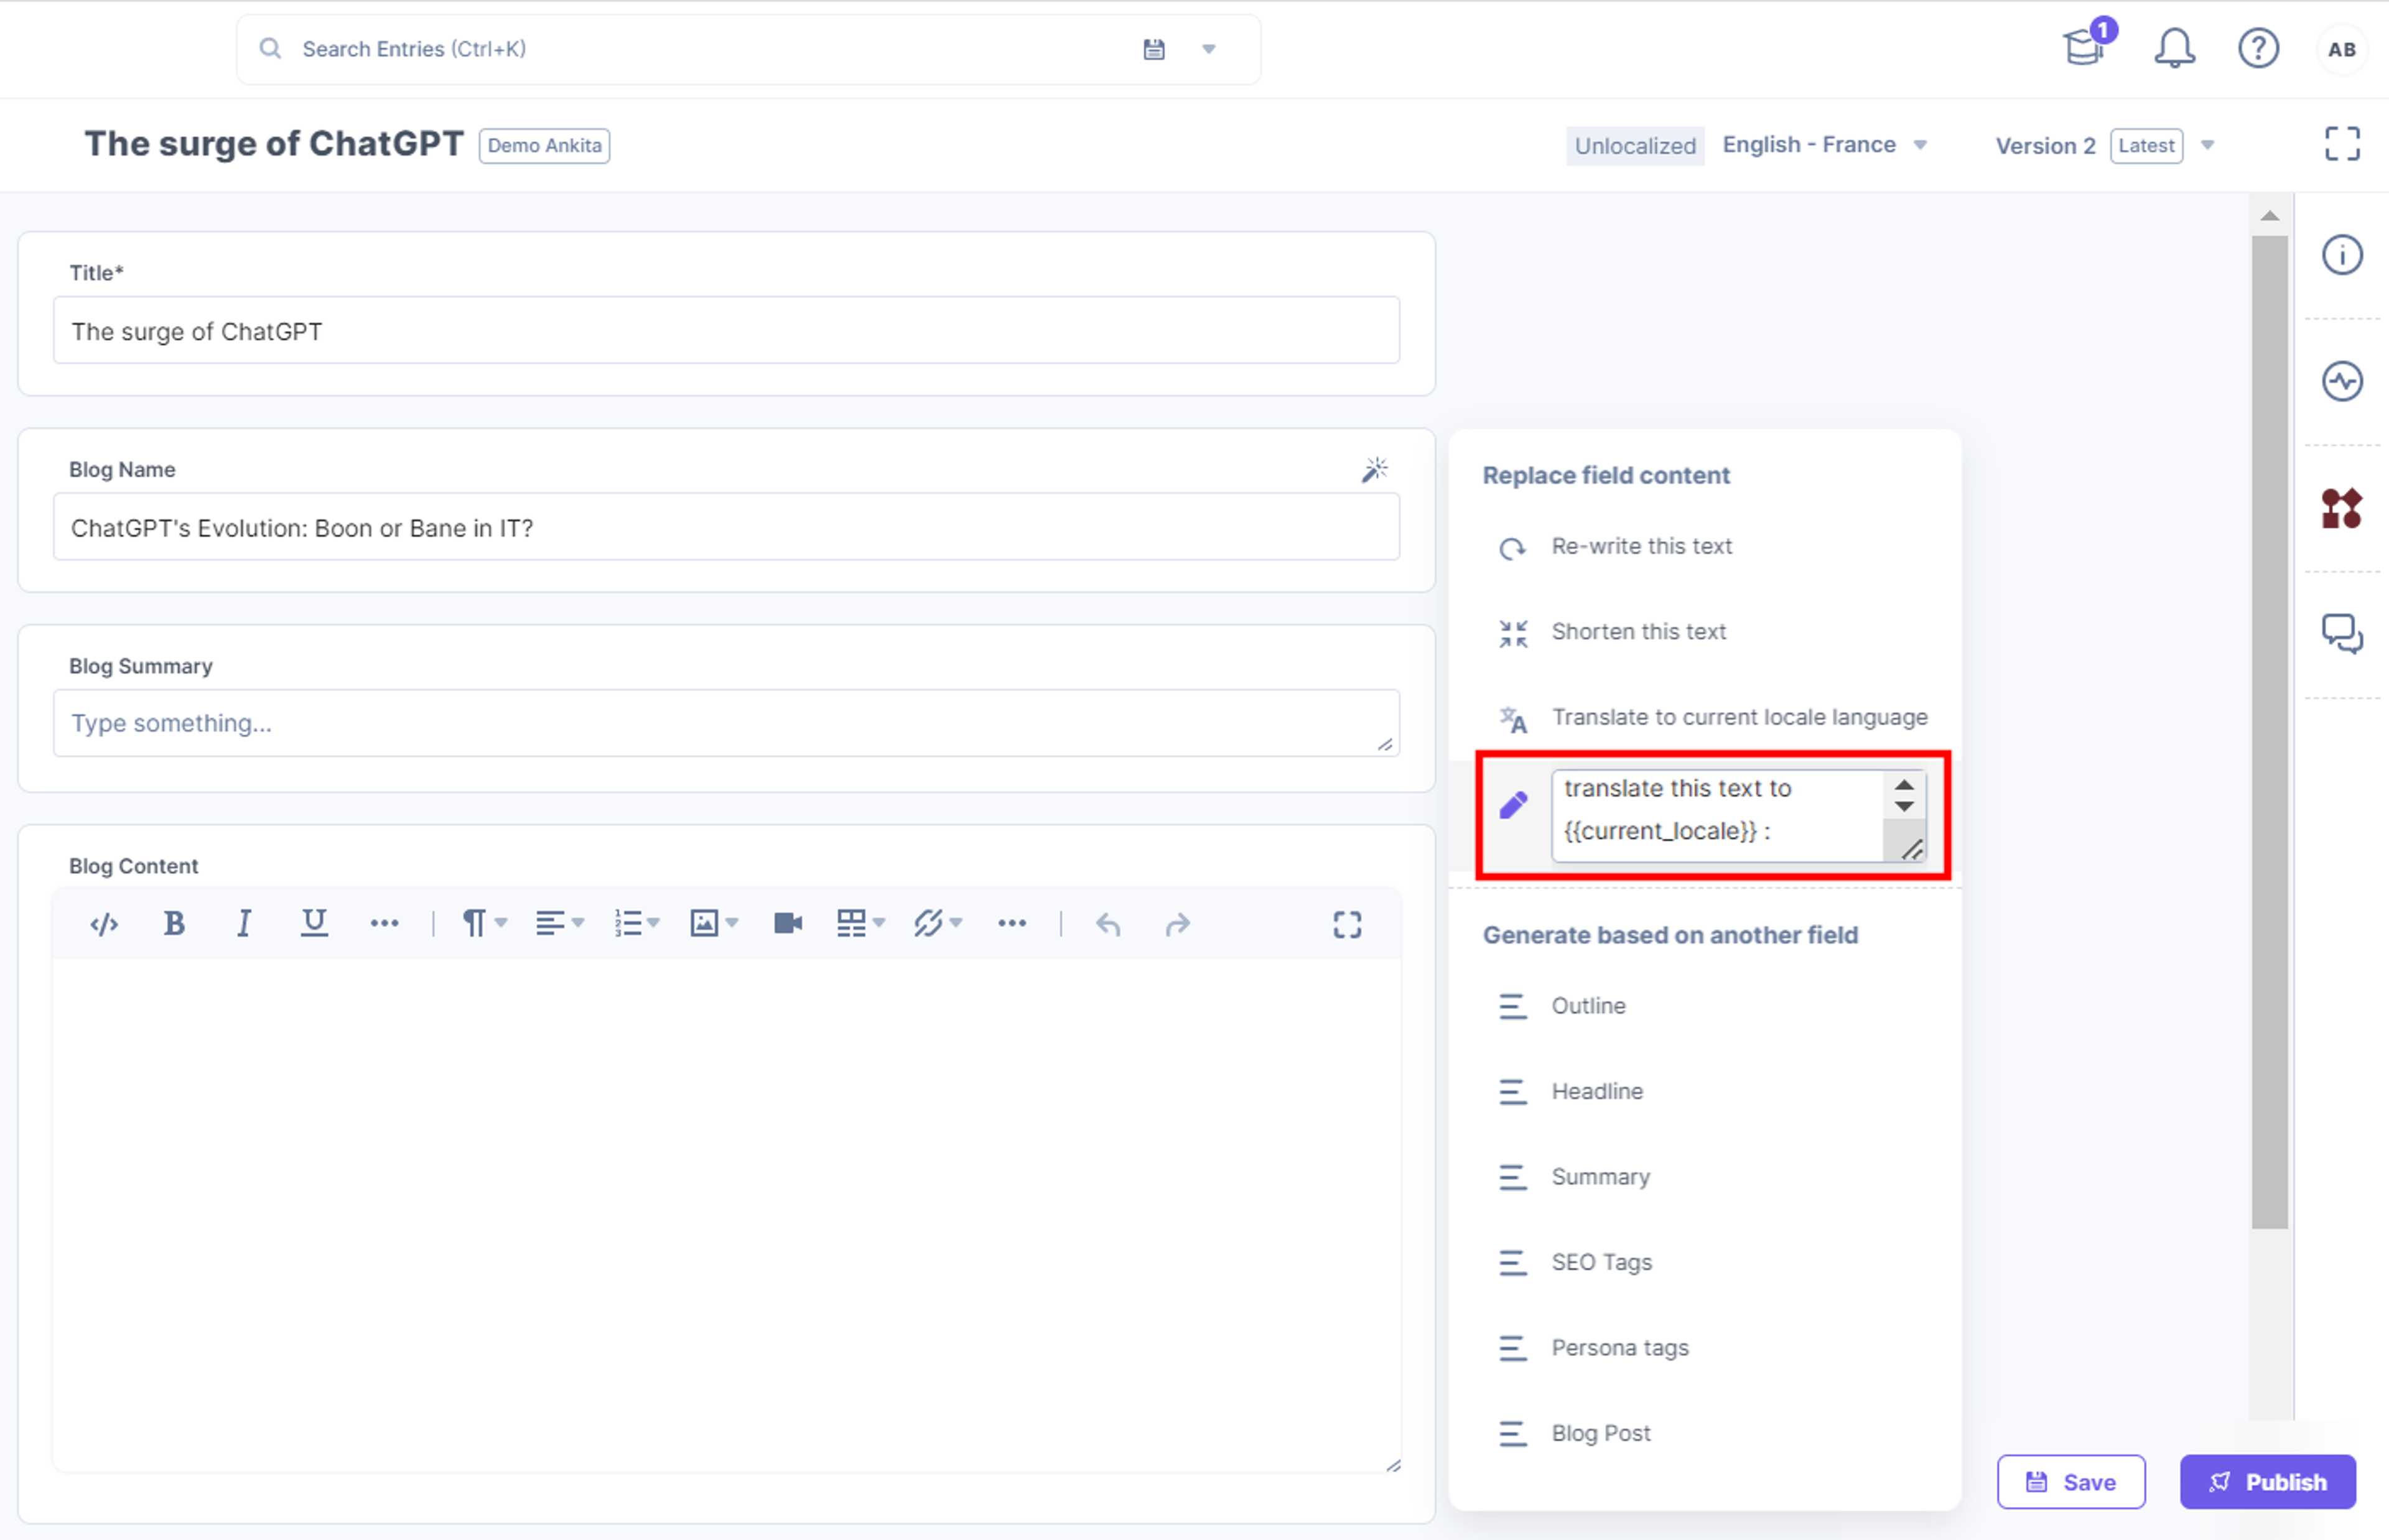The width and height of the screenshot is (2389, 1540).
Task: Open the notifications bell
Action: point(2174,48)
